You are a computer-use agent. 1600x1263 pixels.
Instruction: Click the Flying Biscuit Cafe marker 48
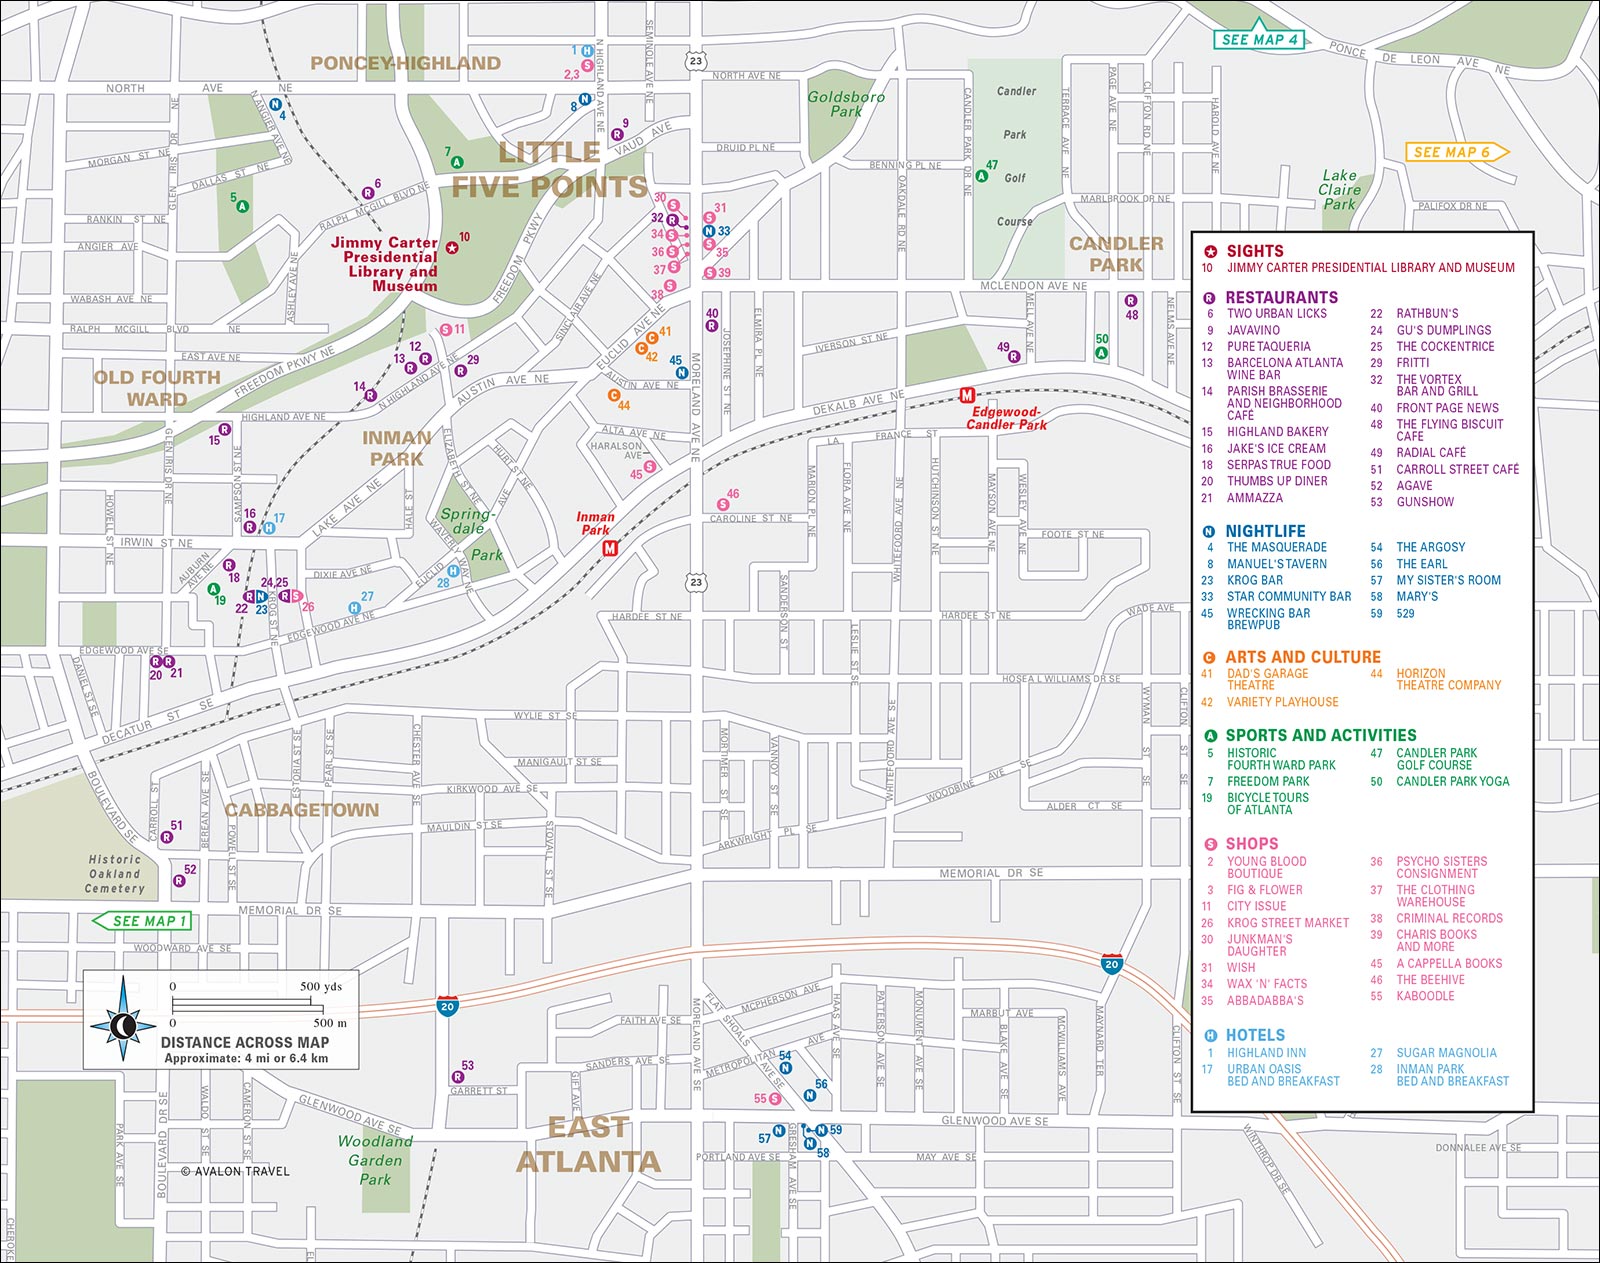[1131, 300]
